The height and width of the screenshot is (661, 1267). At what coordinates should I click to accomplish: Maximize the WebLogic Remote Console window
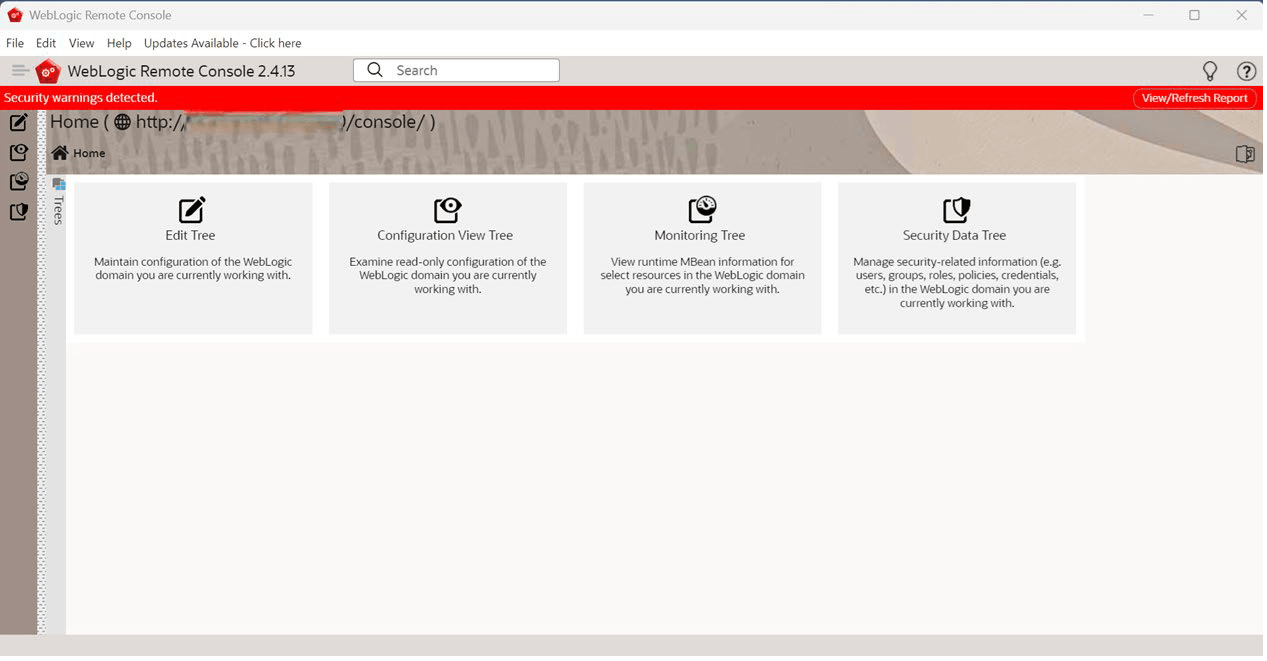tap(1194, 15)
